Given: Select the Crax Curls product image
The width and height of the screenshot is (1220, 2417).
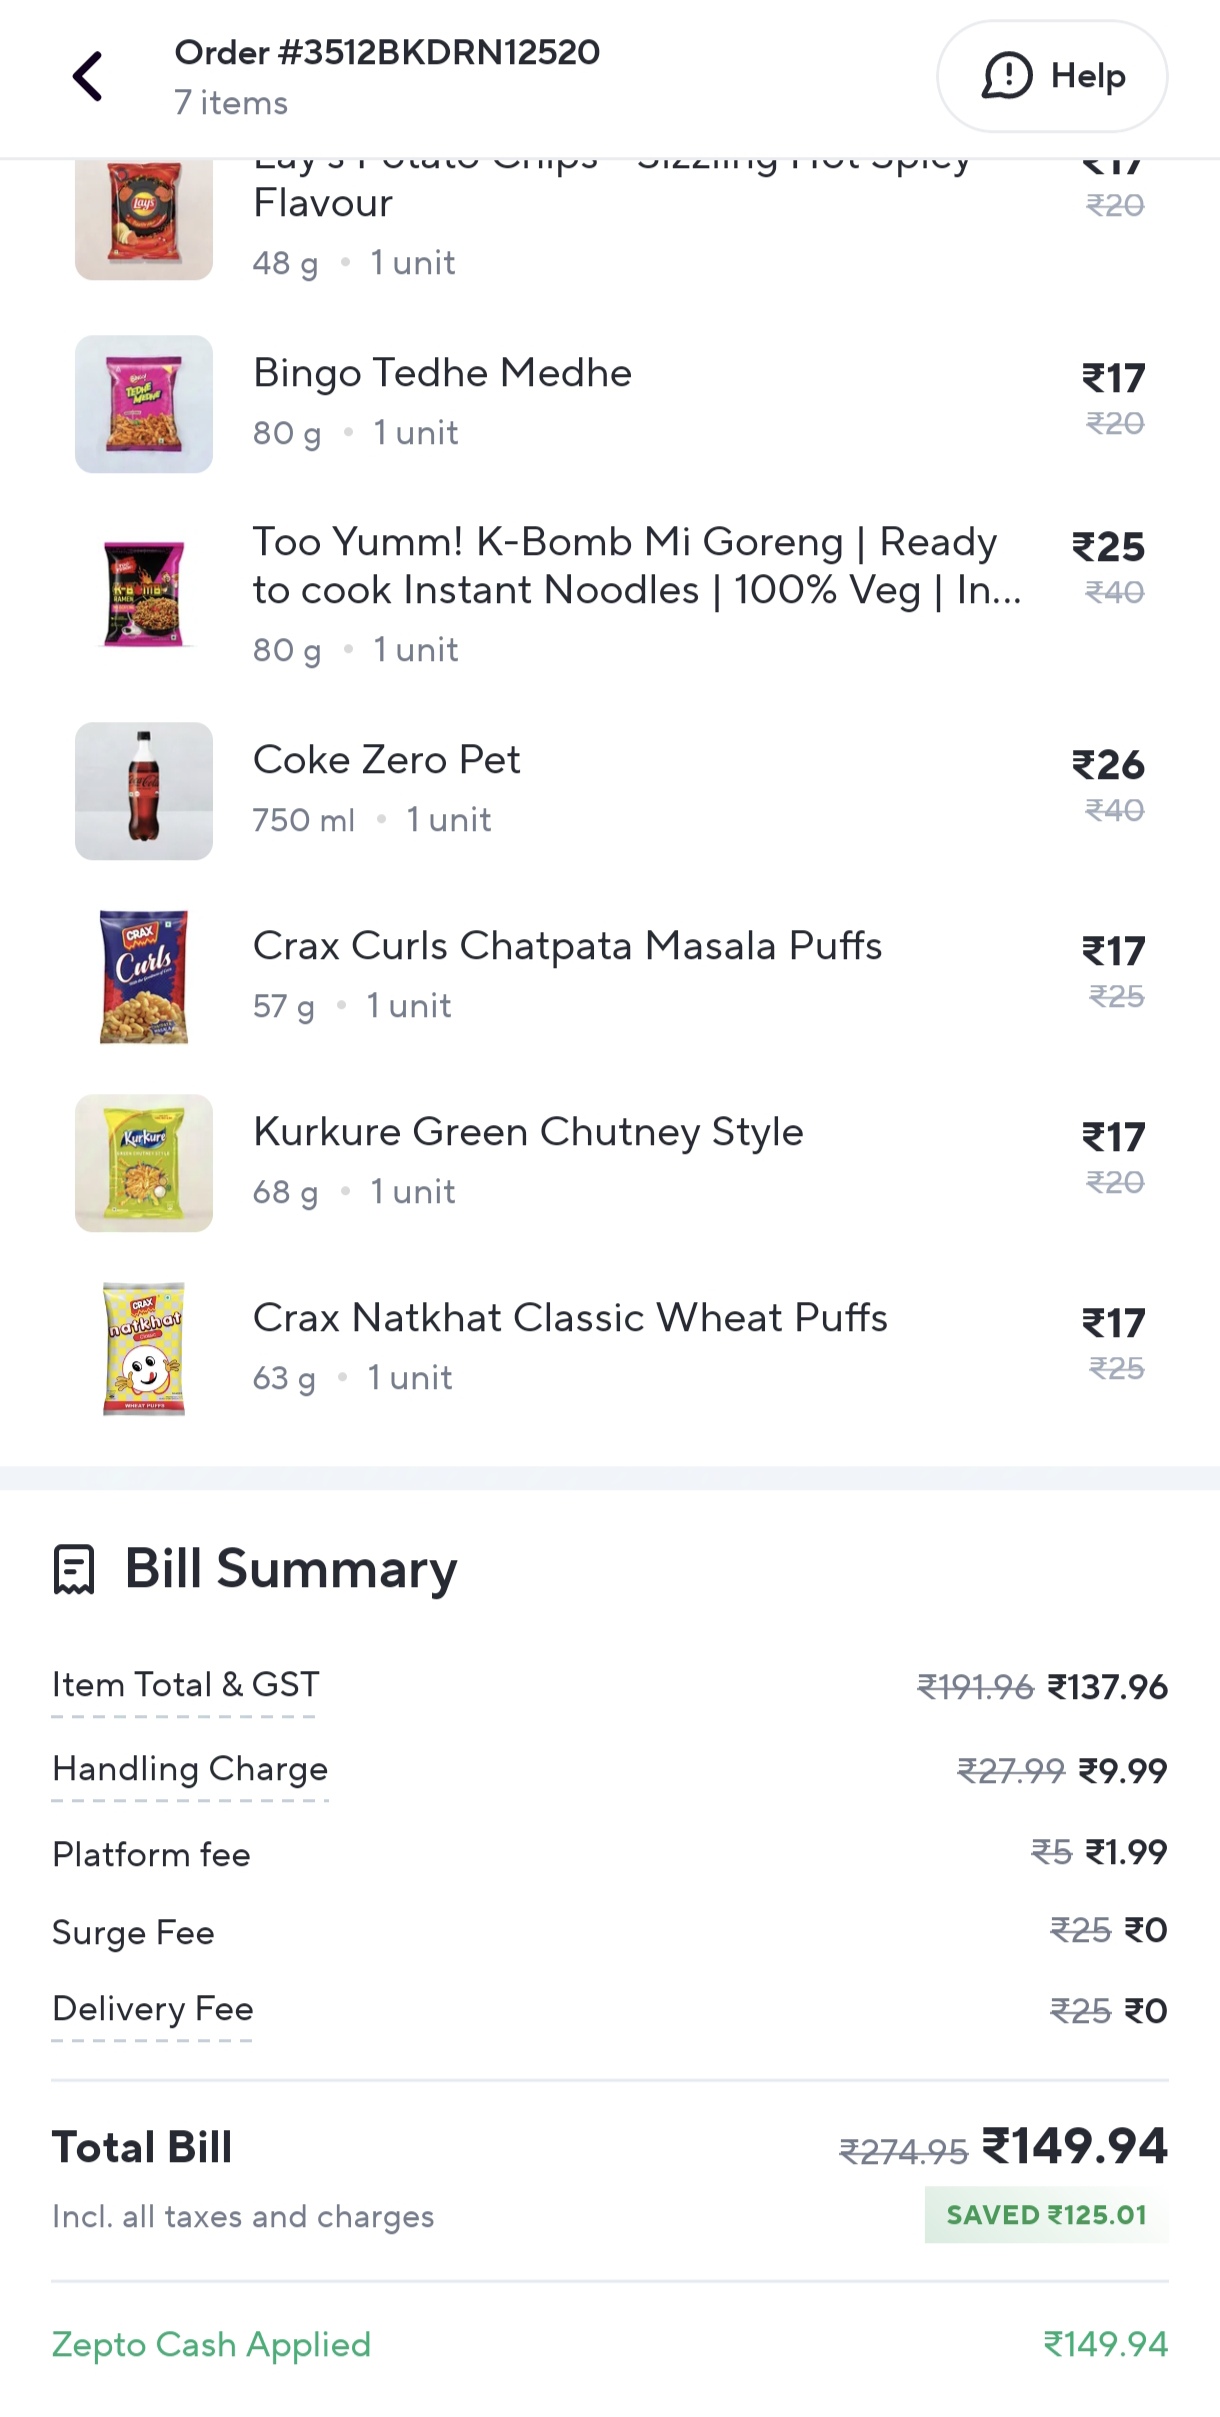Looking at the screenshot, I should [144, 977].
